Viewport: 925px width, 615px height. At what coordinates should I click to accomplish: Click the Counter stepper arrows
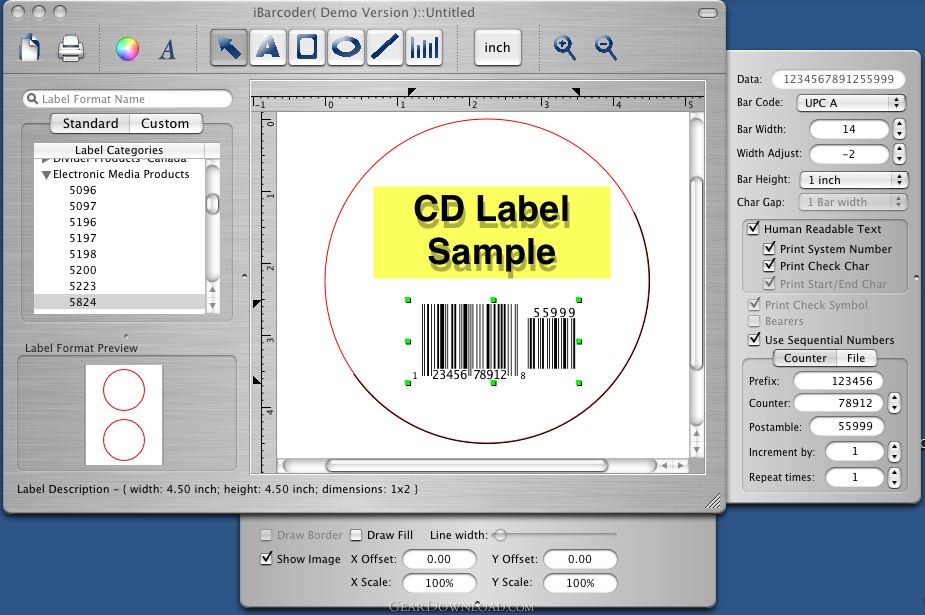895,403
